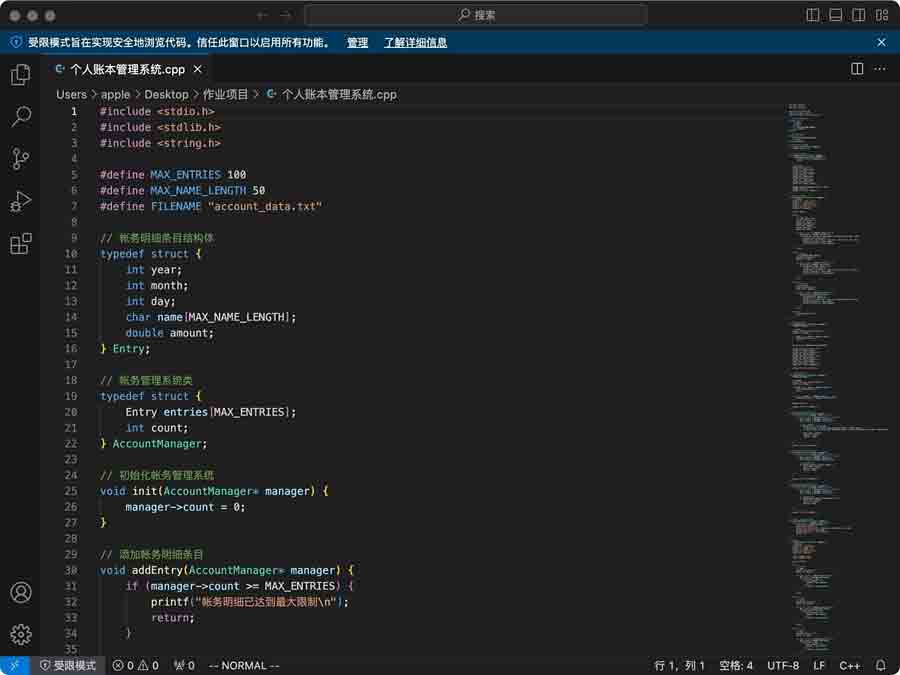
Task: Toggle the bottom panel layout control
Action: click(836, 15)
